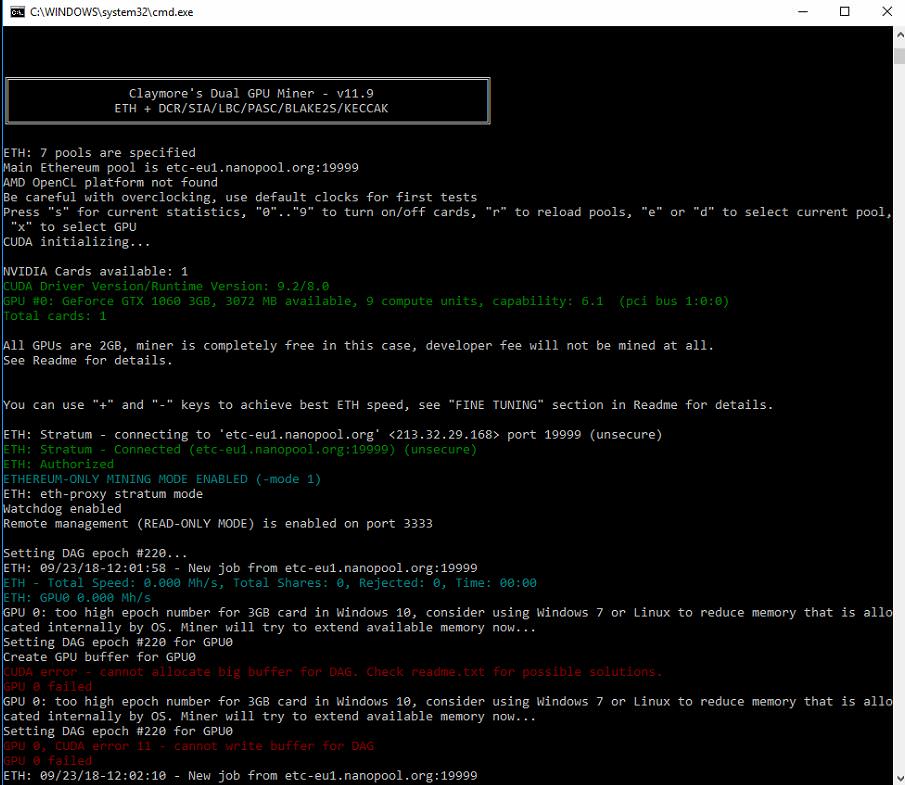Click the "See Readme for details." line
905x785 pixels.
[88, 361]
